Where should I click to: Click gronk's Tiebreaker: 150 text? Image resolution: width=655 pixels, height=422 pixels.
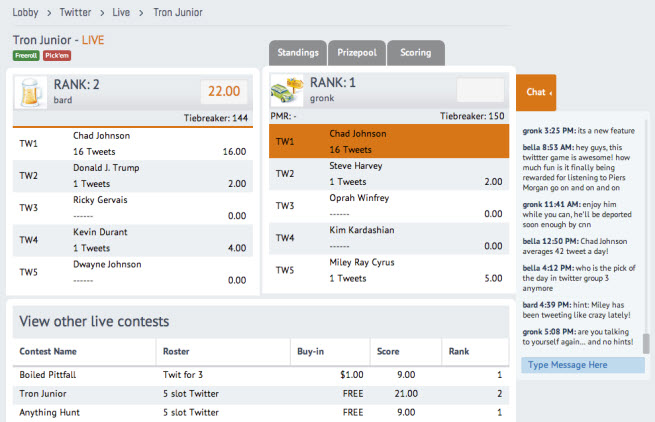(472, 116)
